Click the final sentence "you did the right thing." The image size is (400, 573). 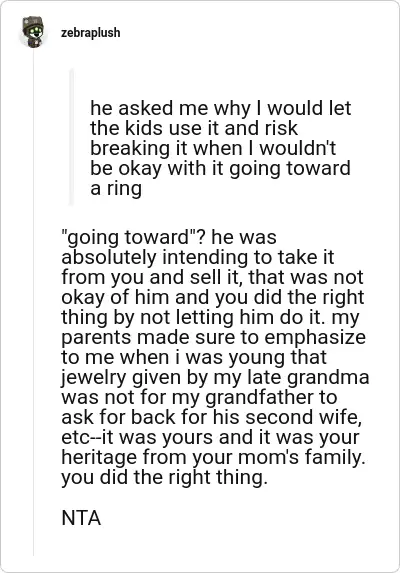164,478
